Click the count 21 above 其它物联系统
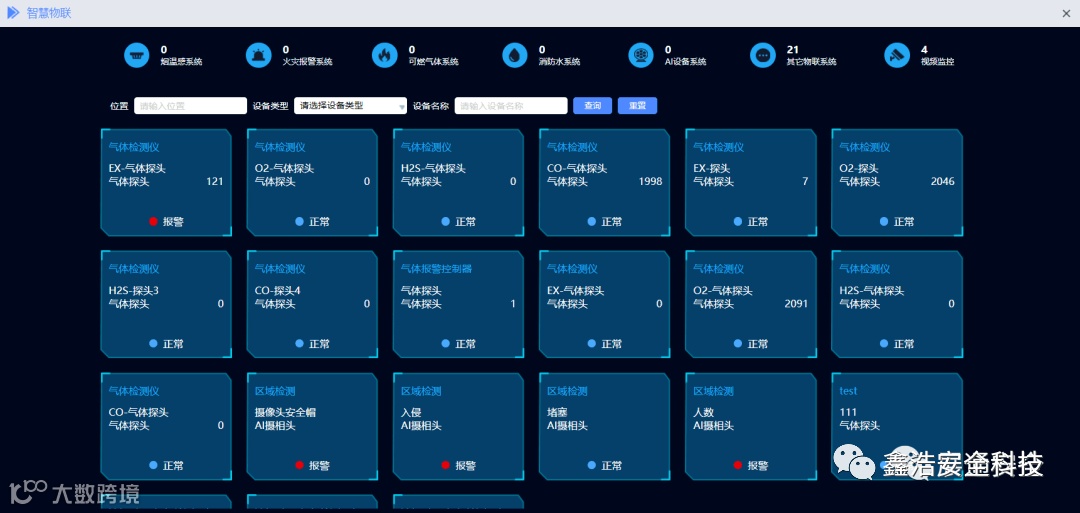Viewport: 1080px width, 513px height. [792, 50]
